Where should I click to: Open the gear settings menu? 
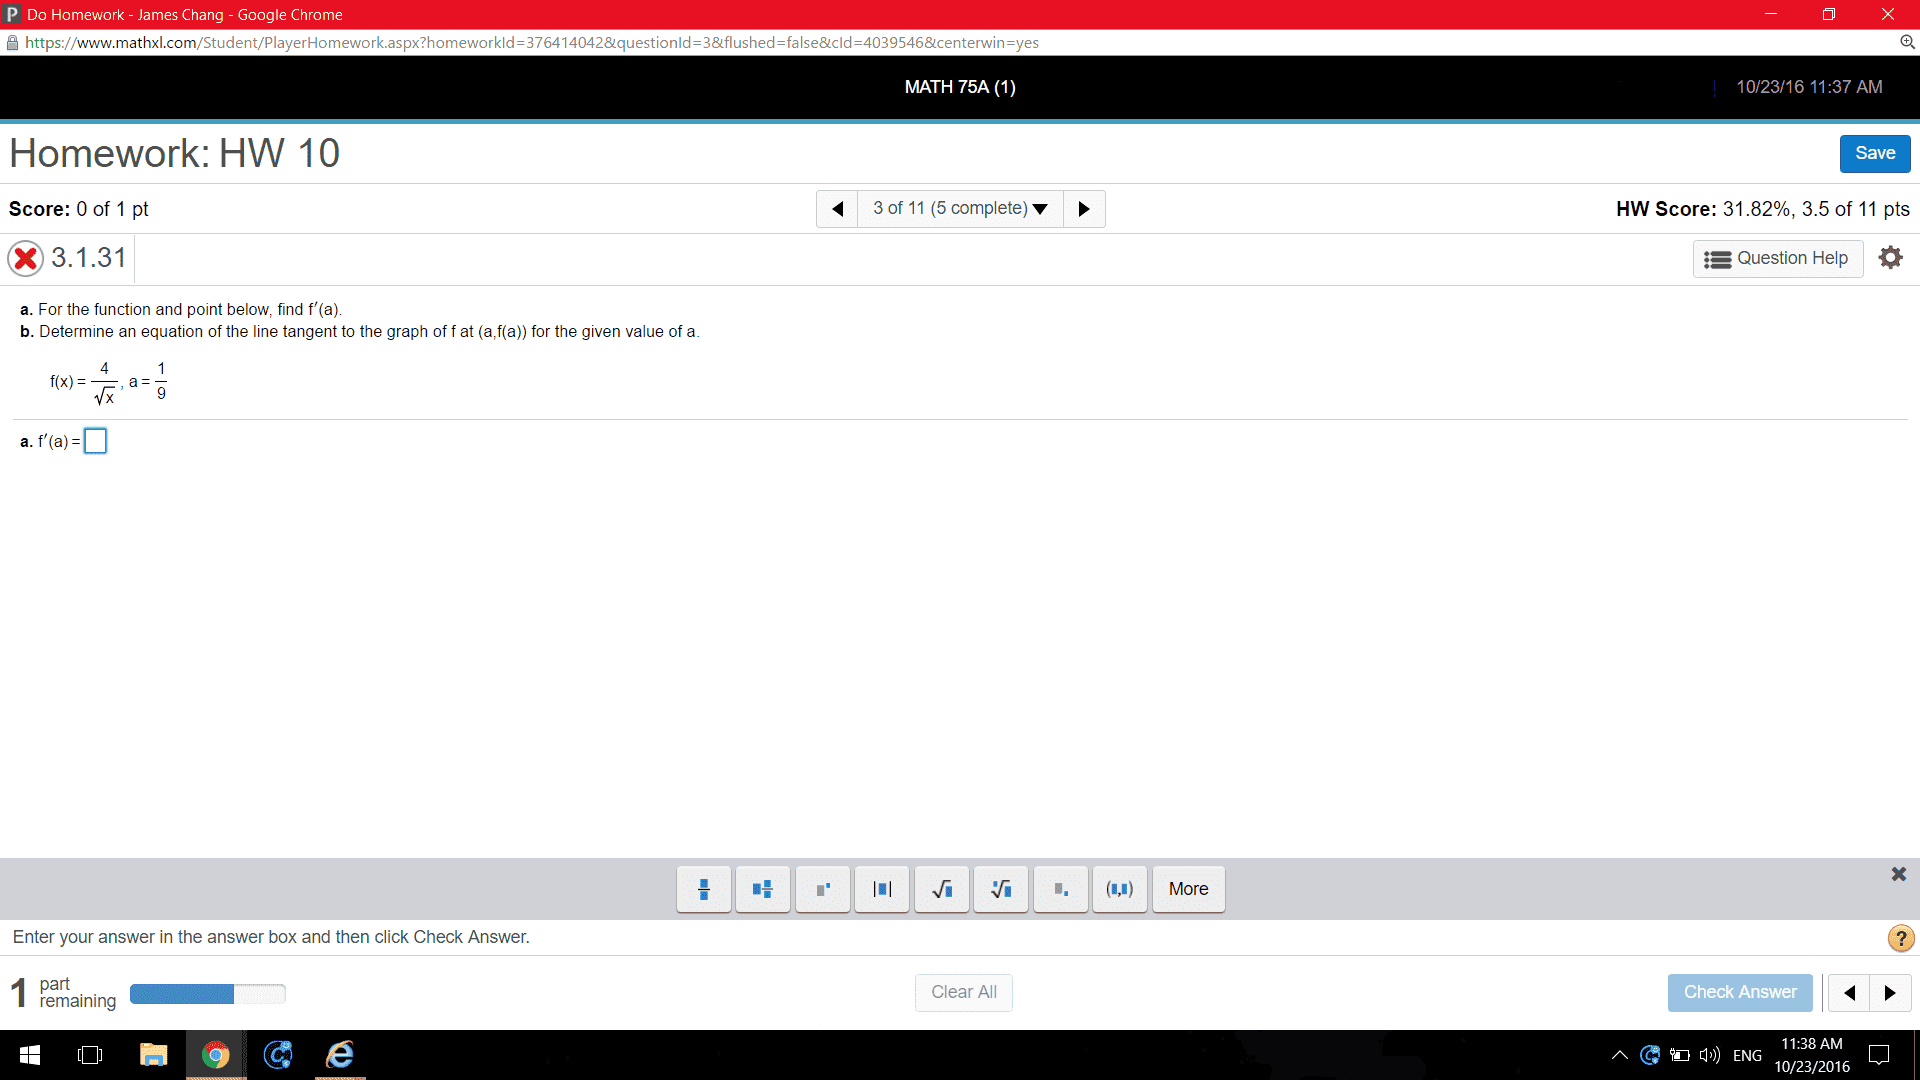click(1890, 258)
